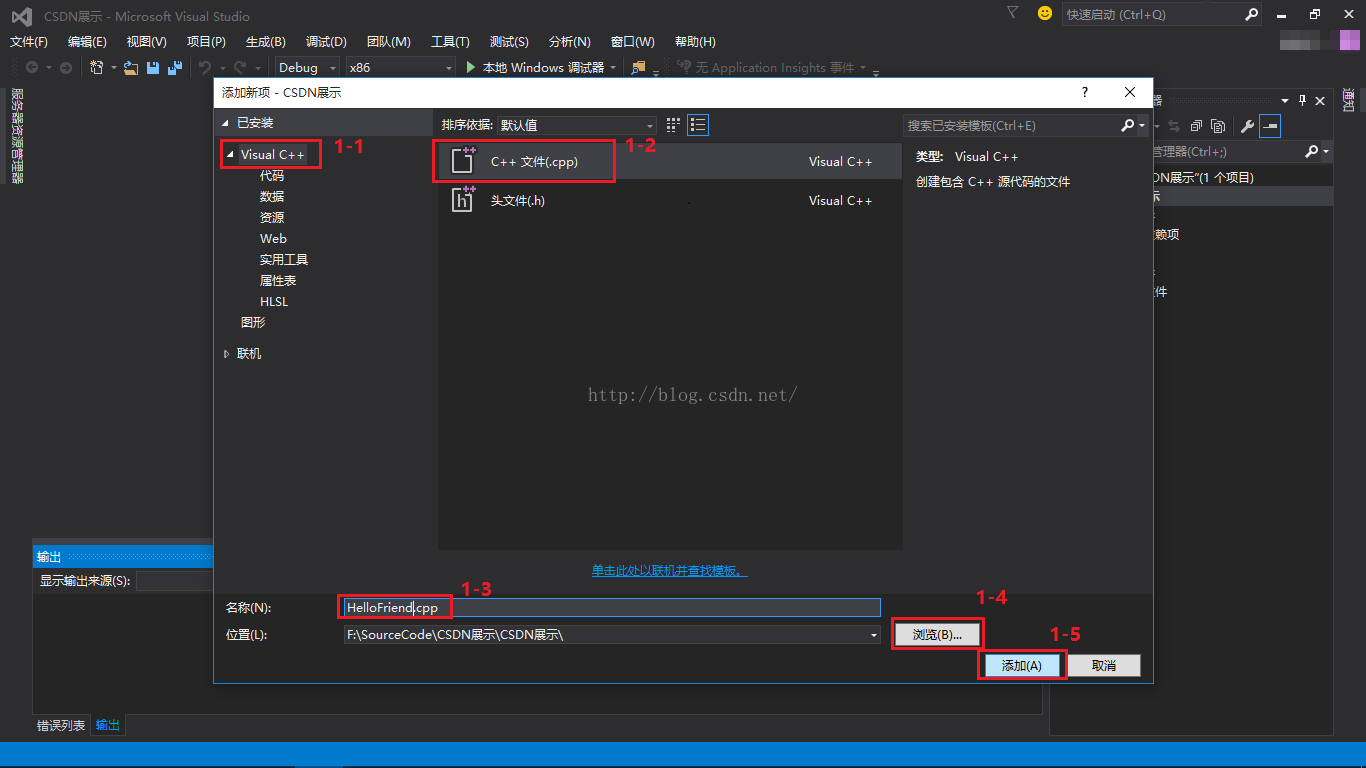1366x768 pixels.
Task: Click the Solution Explorer sync icon
Action: point(1174,126)
